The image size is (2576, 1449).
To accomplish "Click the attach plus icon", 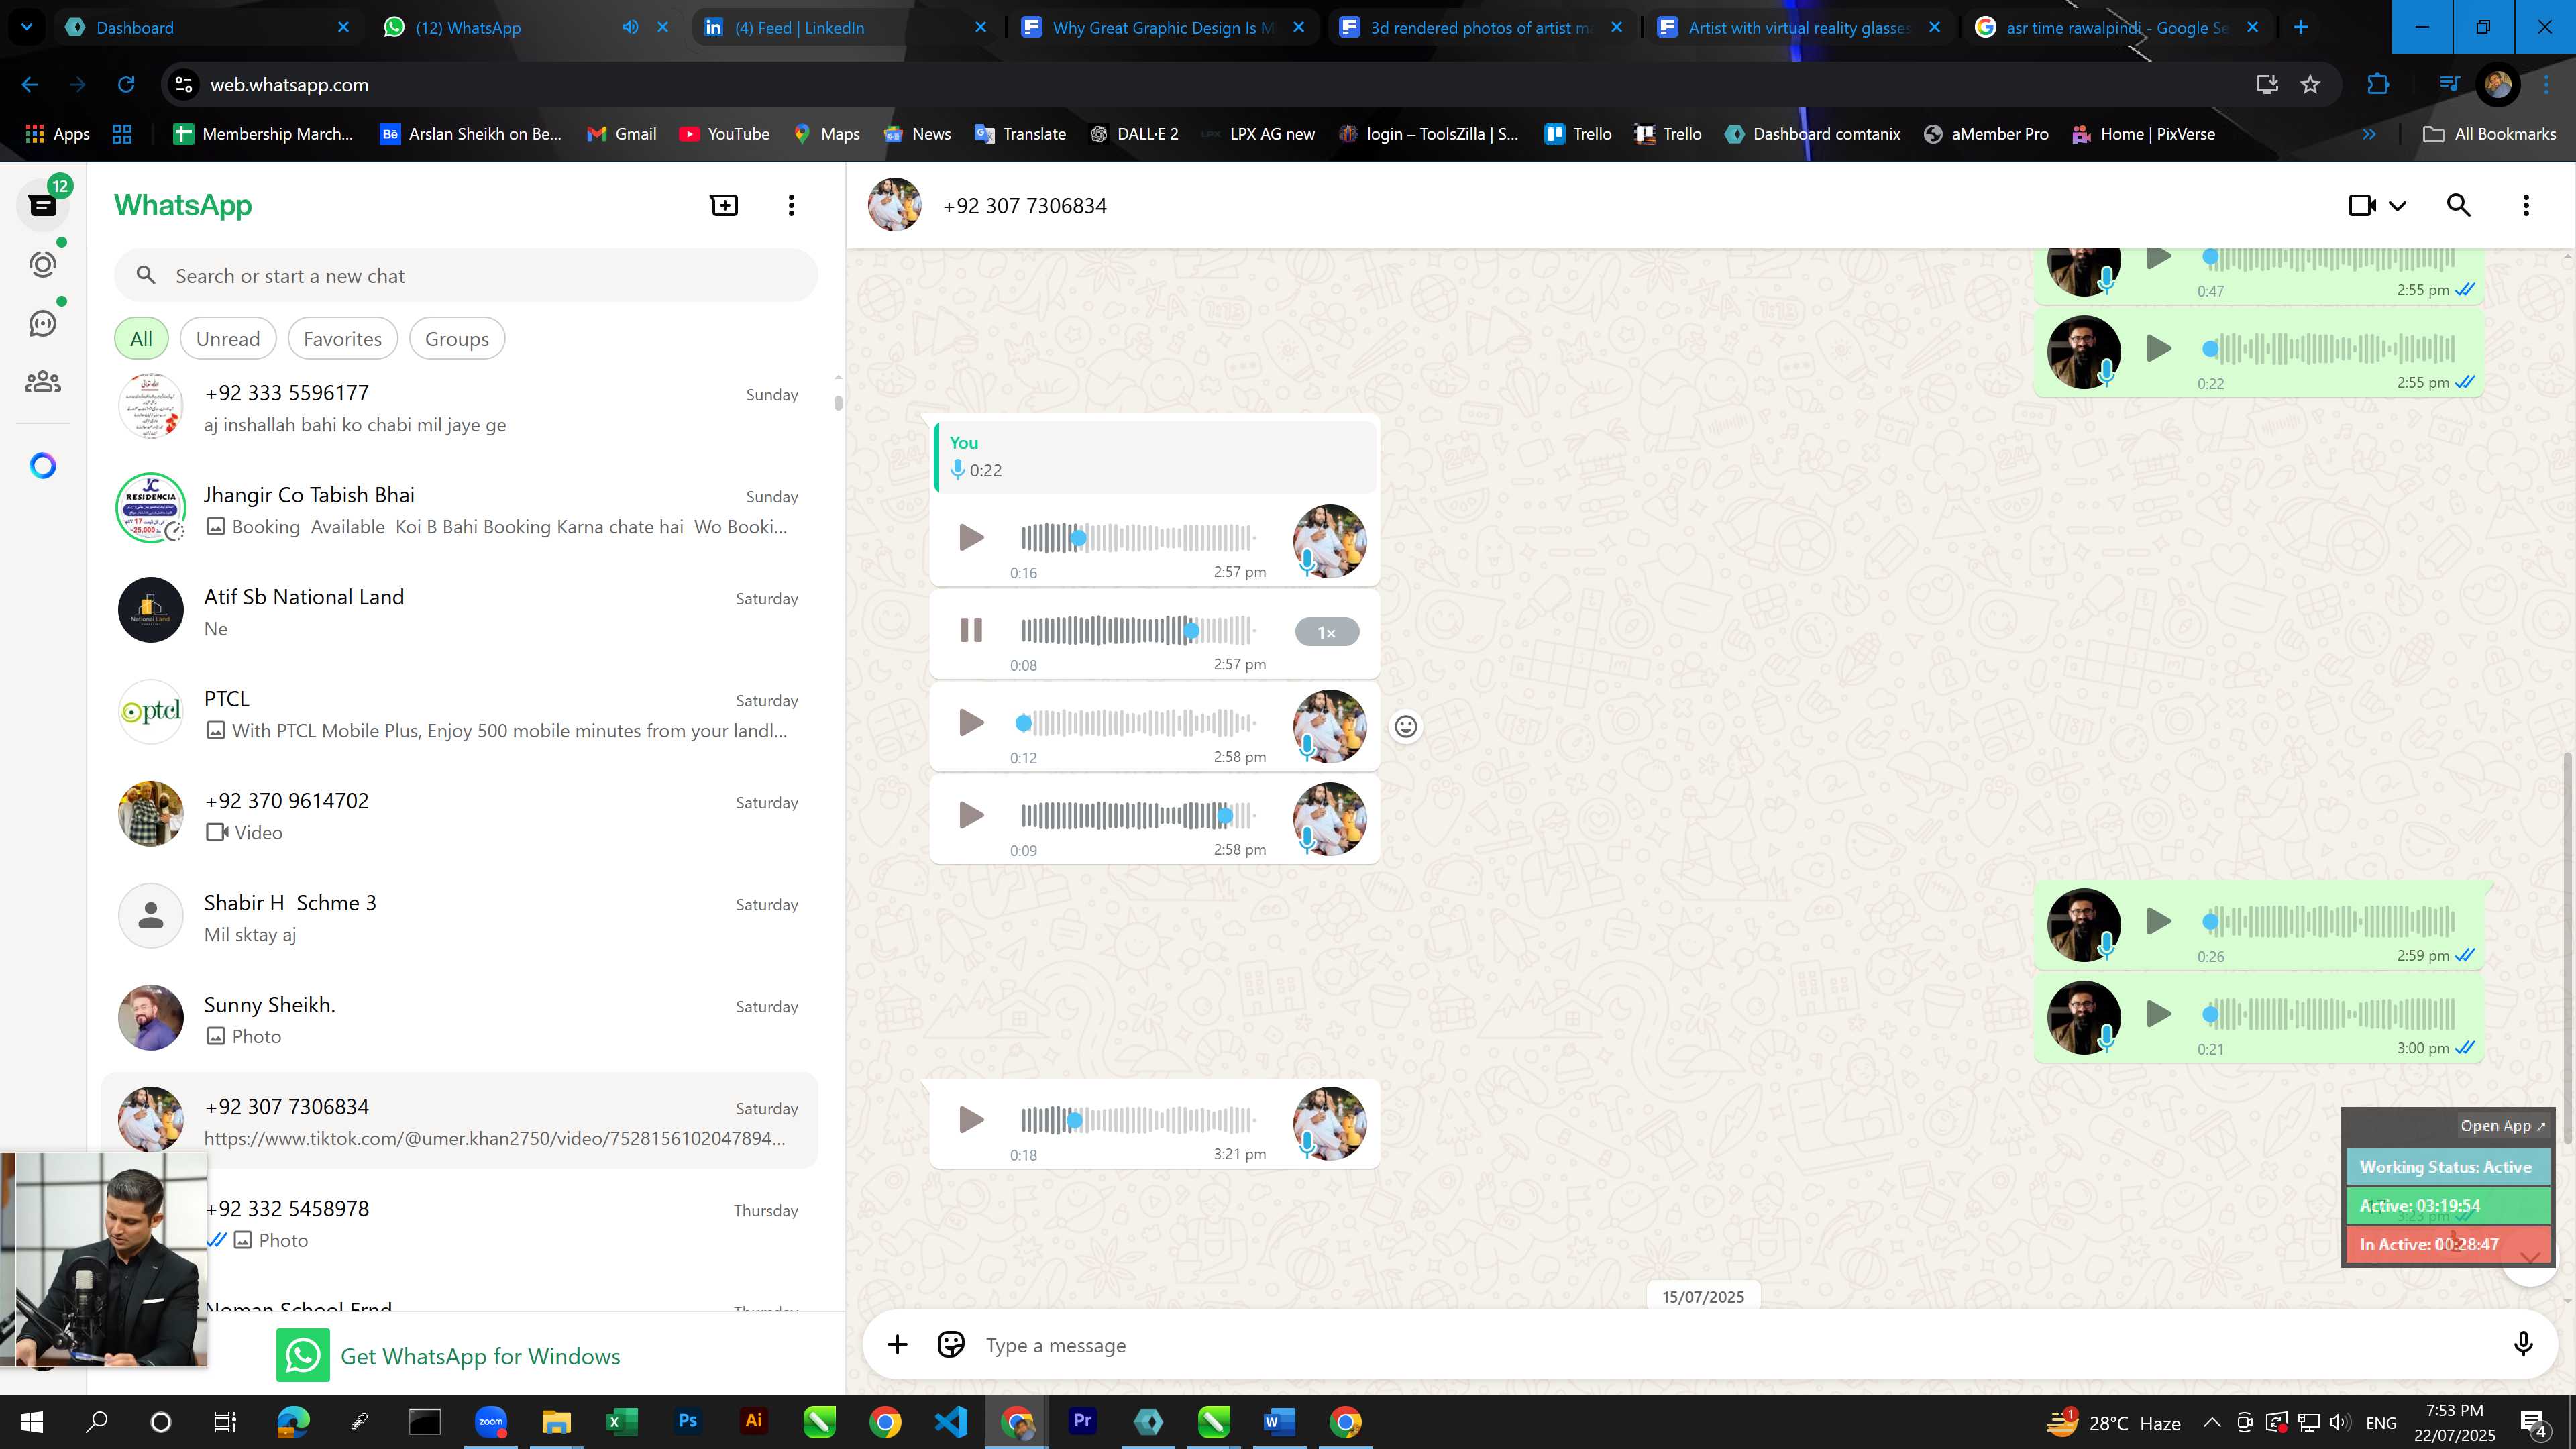I will click(897, 1345).
